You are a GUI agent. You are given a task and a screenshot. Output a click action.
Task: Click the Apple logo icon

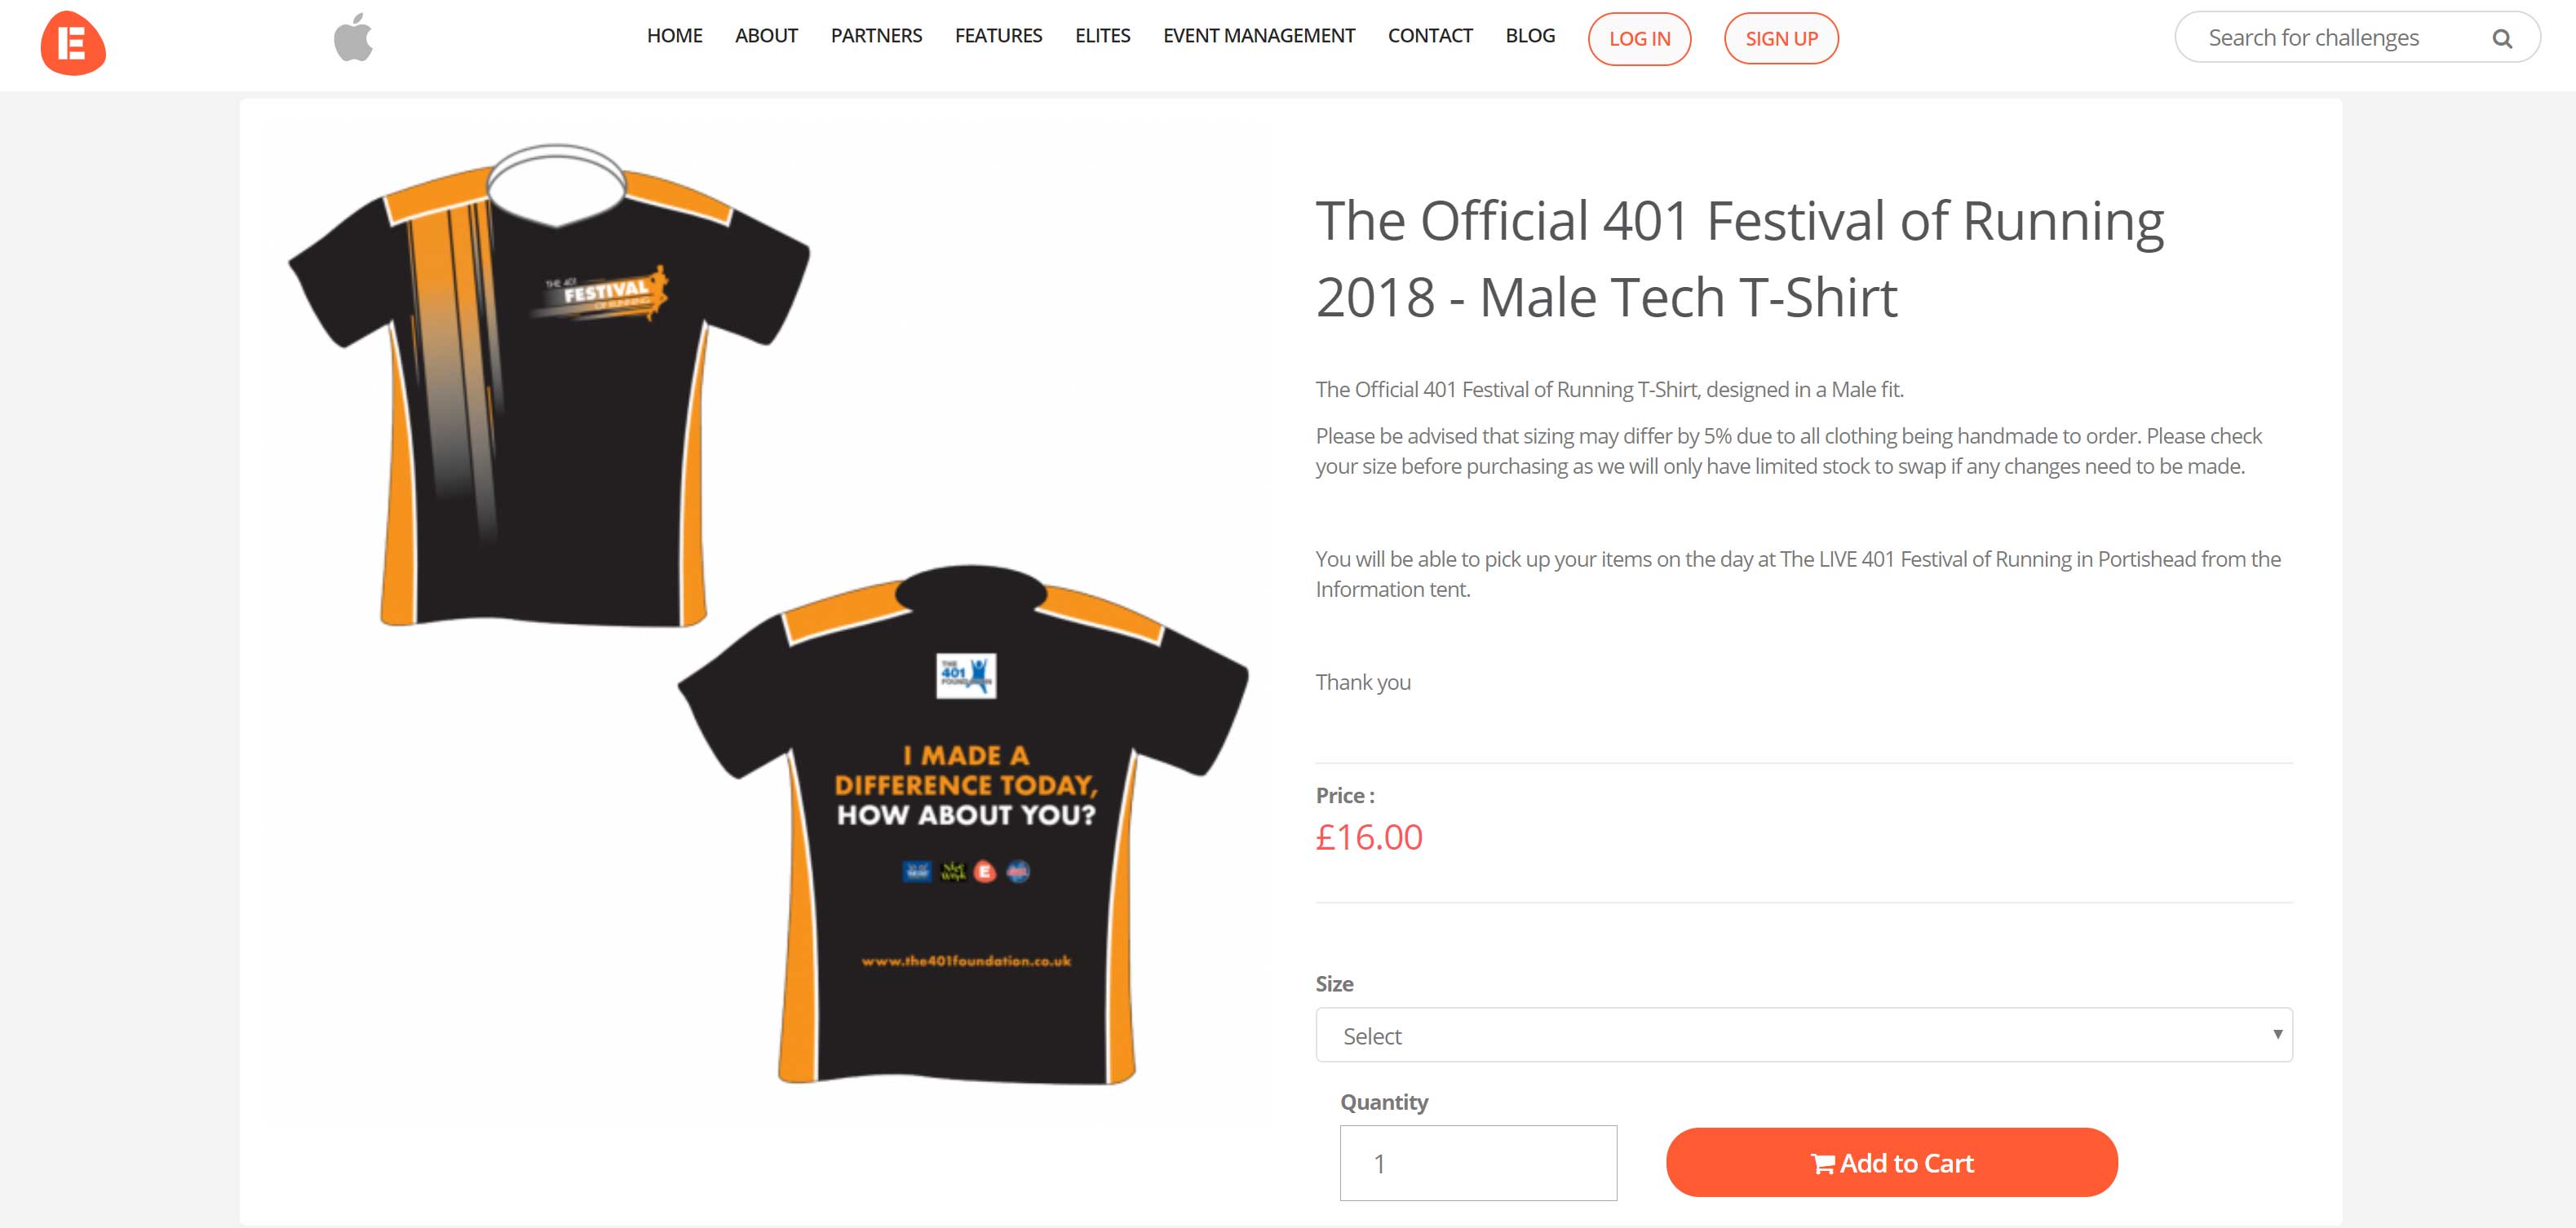[353, 38]
